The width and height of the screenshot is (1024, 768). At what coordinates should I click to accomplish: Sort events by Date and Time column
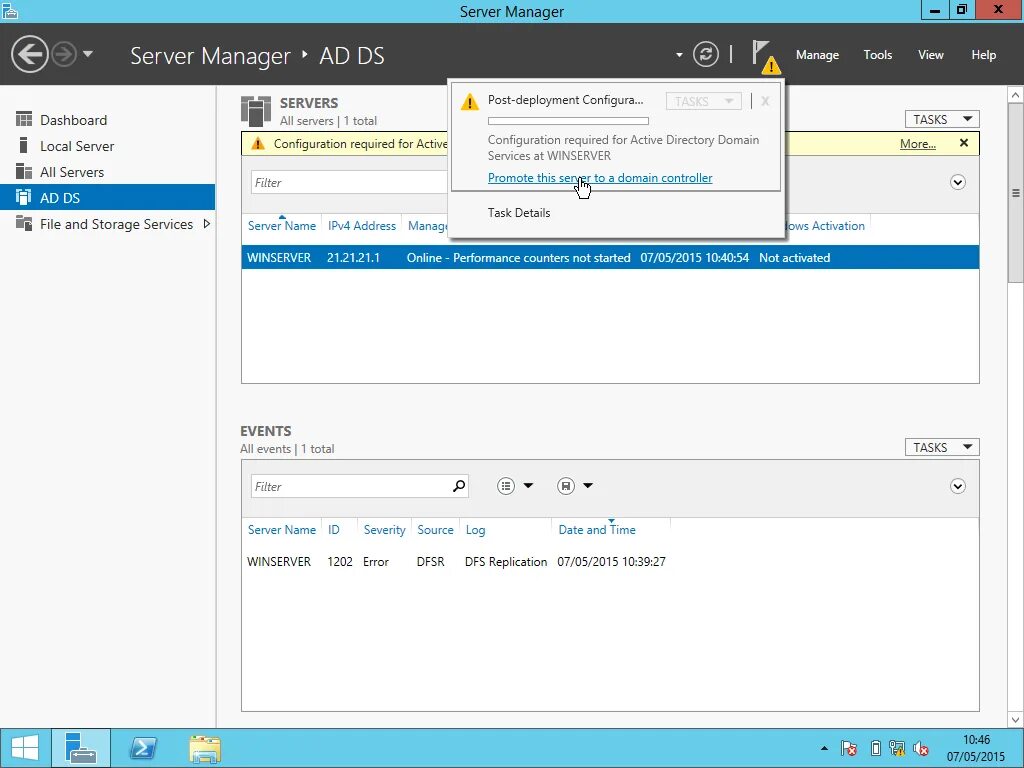596,530
